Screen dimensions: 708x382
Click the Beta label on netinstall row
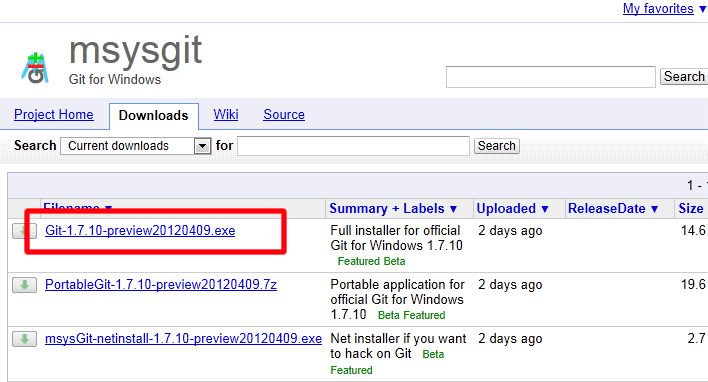(433, 354)
